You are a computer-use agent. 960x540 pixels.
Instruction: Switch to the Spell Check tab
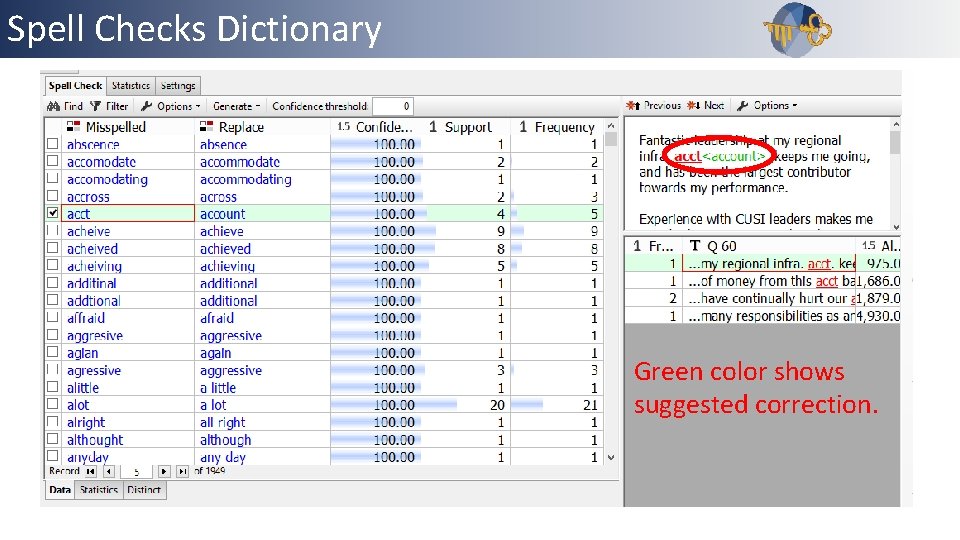[x=75, y=86]
